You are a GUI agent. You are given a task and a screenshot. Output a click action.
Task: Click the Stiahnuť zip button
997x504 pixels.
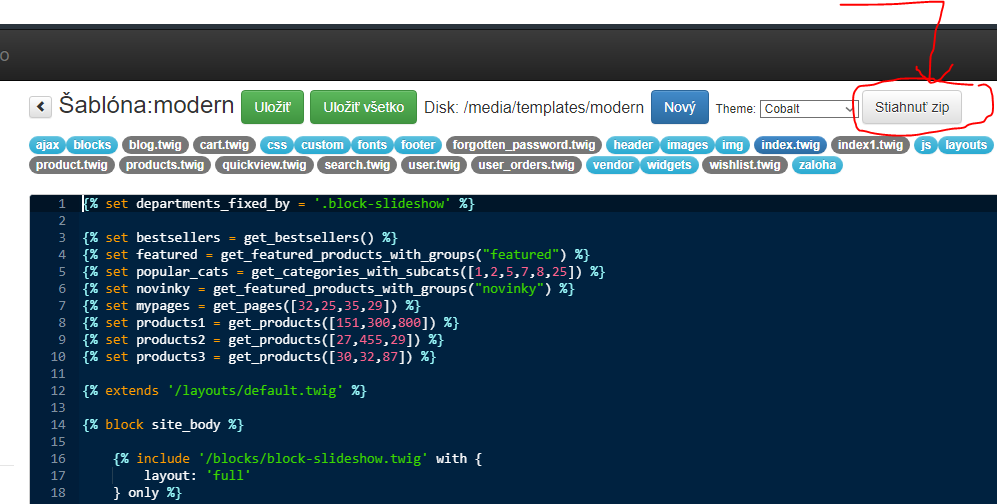click(x=912, y=107)
